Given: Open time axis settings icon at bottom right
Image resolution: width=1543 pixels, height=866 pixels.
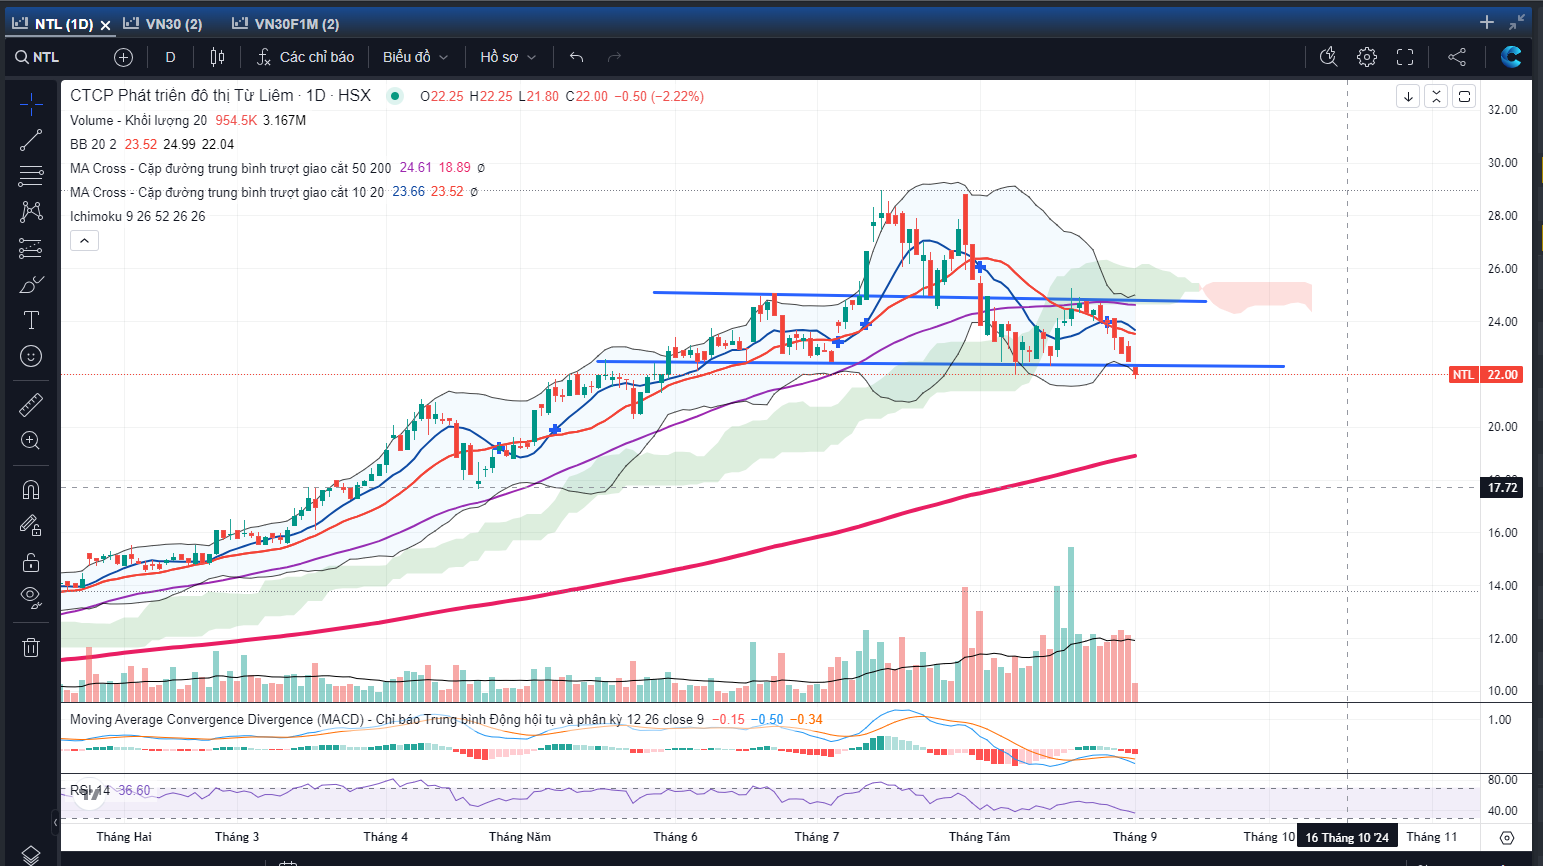Looking at the screenshot, I should point(1508,837).
